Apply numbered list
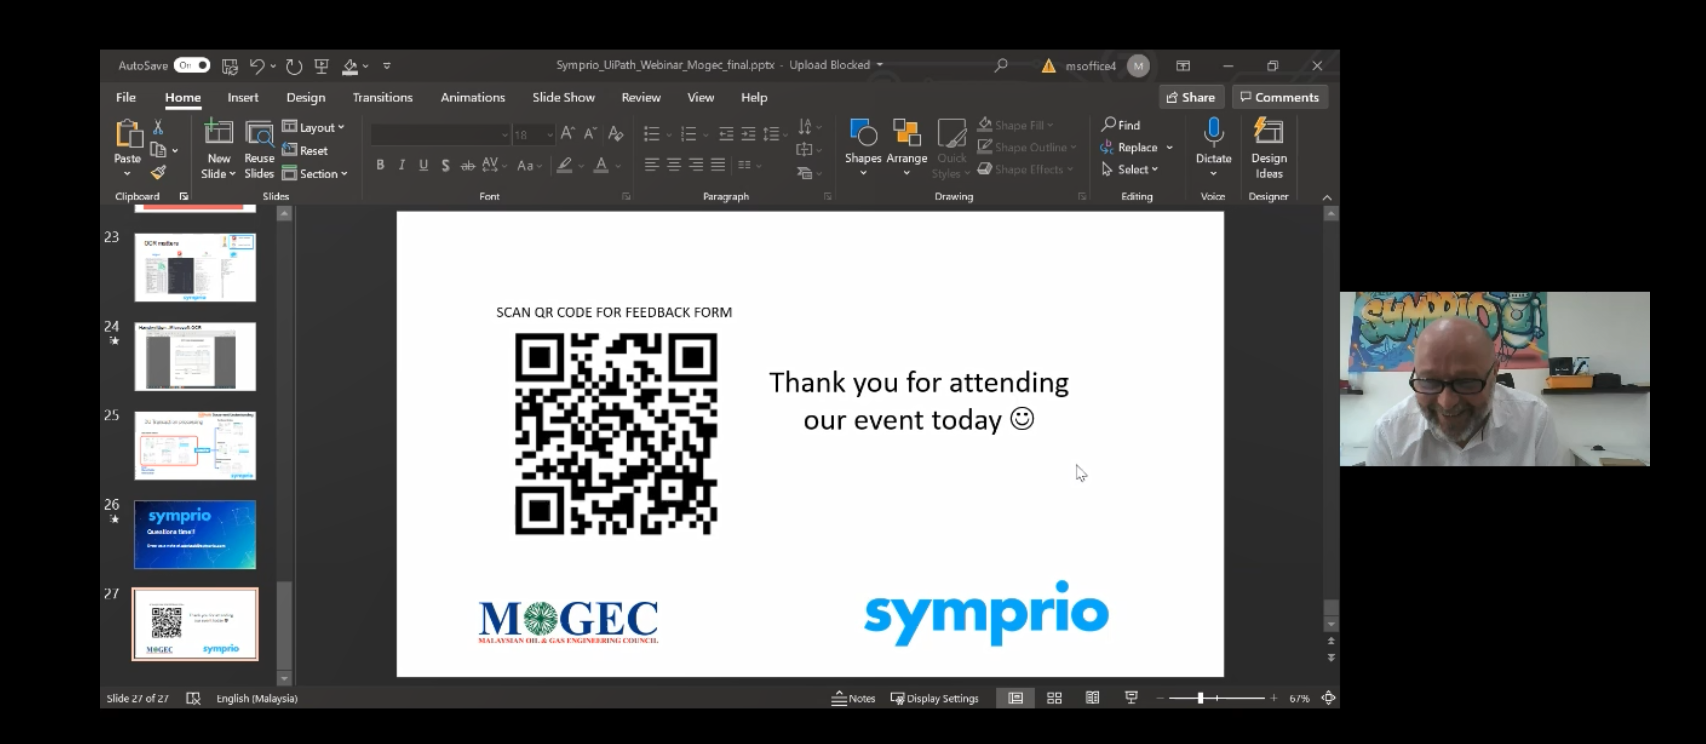 click(688, 134)
